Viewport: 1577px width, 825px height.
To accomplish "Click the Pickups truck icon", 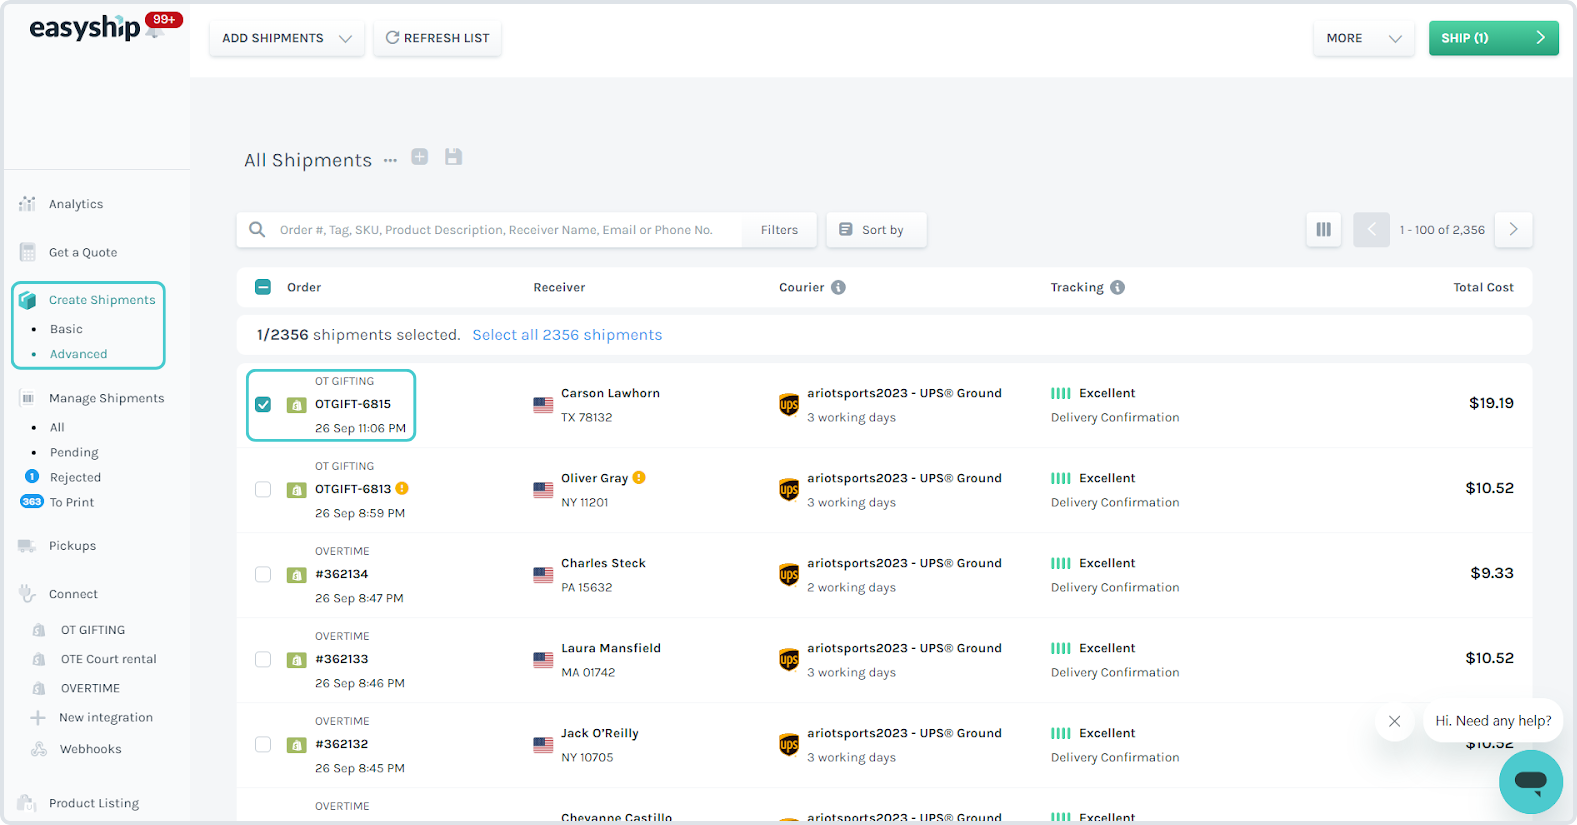I will coord(27,546).
